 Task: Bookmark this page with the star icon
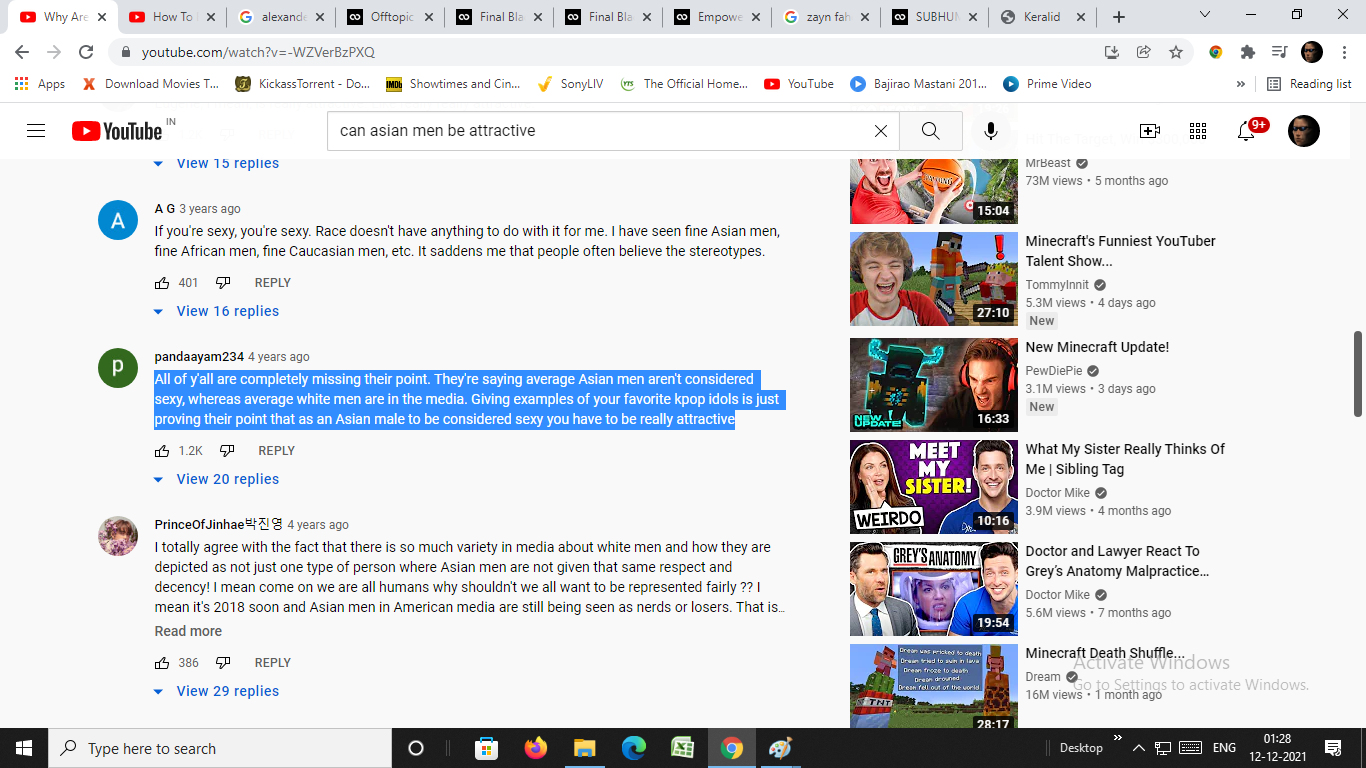[1176, 52]
